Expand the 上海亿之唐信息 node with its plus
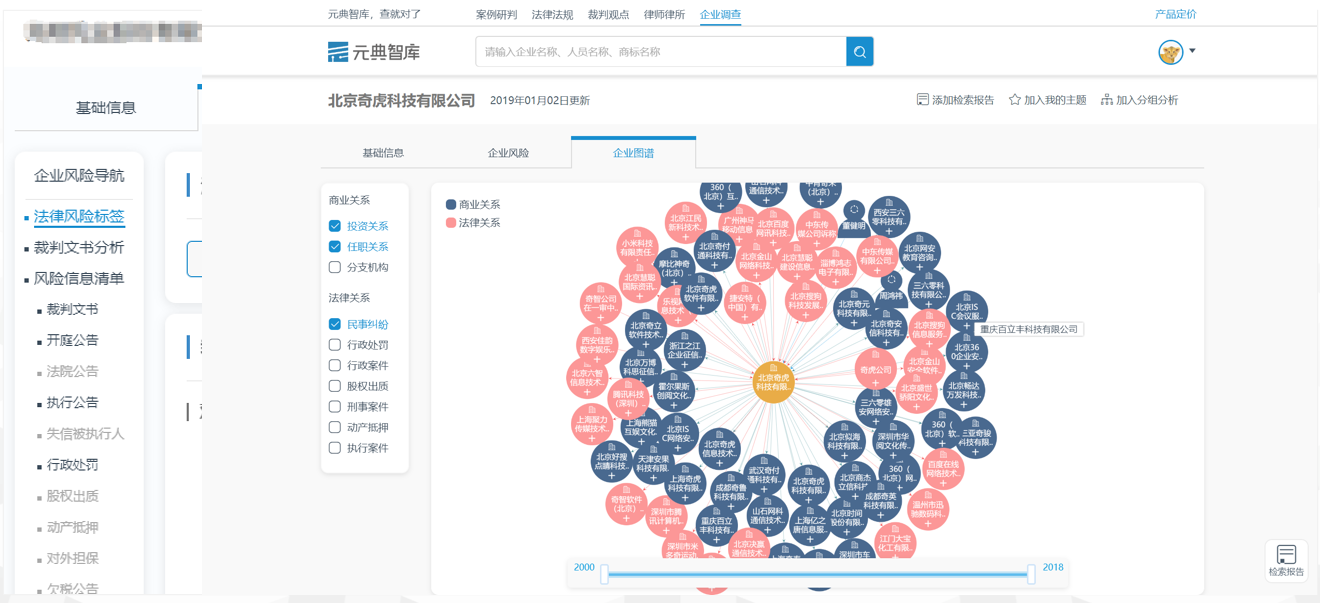 (811, 541)
